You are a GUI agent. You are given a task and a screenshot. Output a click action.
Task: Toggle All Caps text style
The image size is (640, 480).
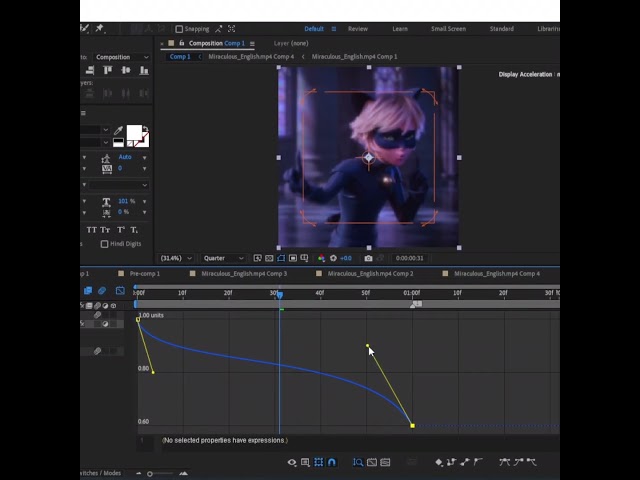click(x=92, y=230)
